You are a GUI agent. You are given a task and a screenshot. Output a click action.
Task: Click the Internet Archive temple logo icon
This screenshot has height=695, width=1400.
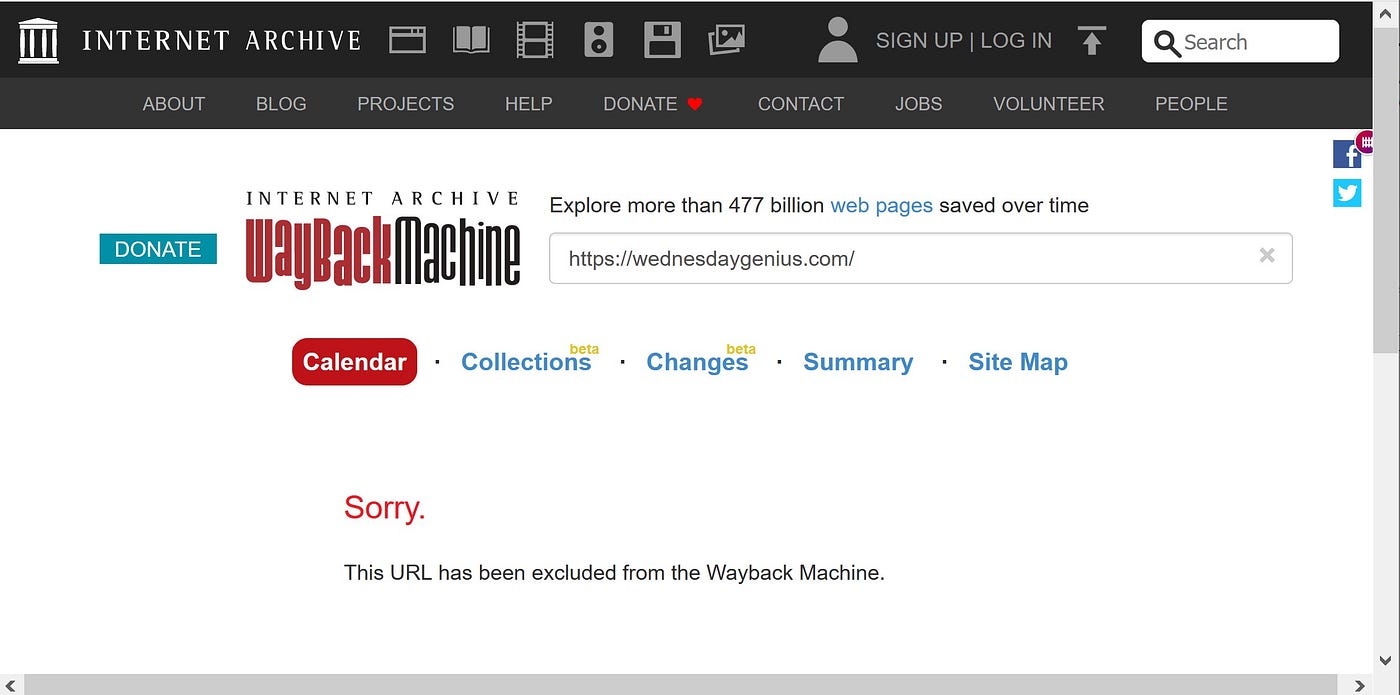click(38, 40)
